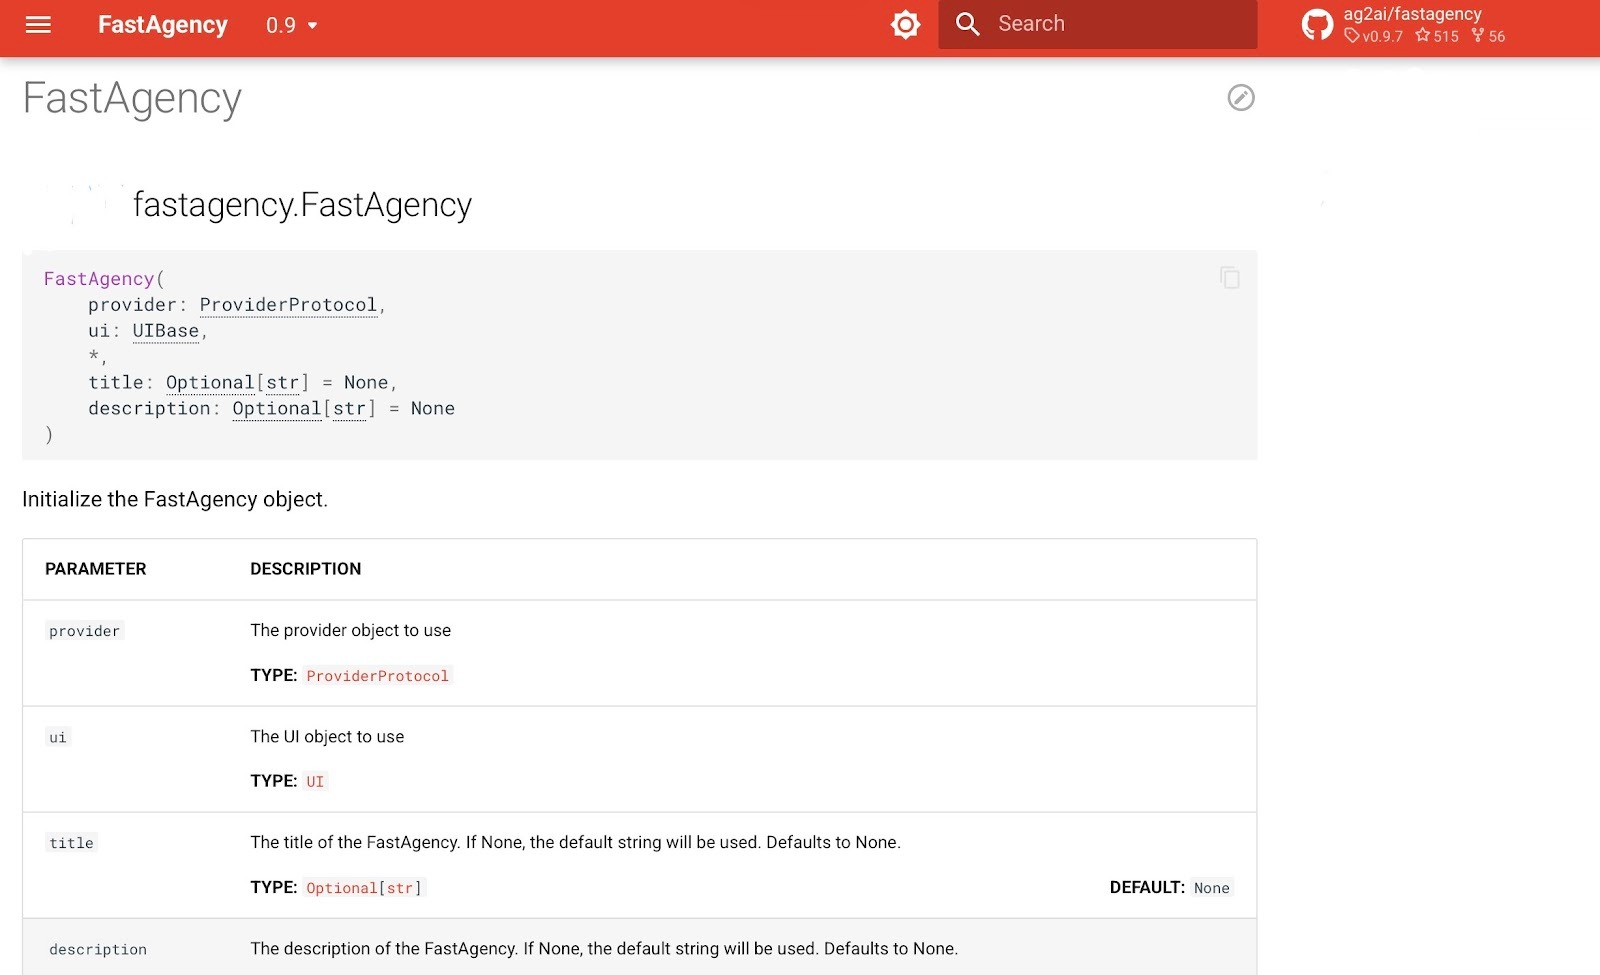
Task: Click str in the title parameter line
Action: point(282,383)
